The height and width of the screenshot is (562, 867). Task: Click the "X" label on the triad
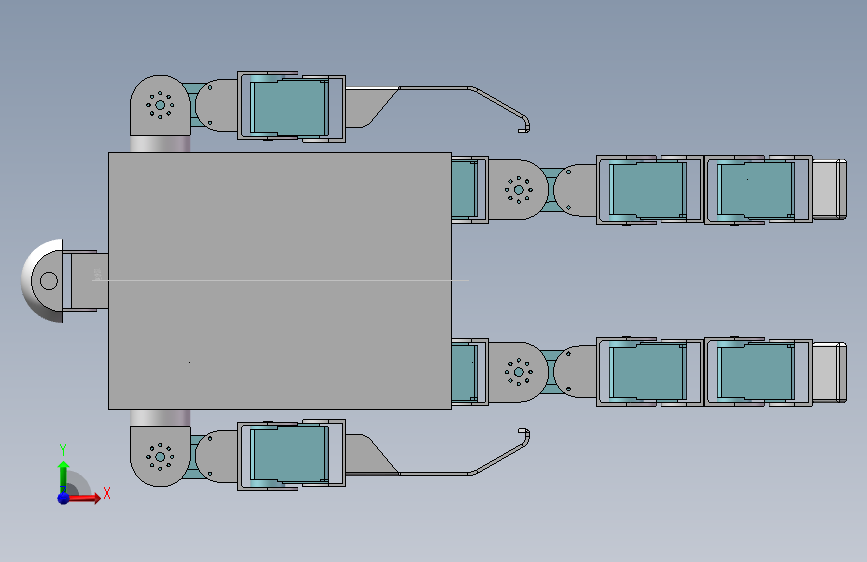click(x=107, y=493)
